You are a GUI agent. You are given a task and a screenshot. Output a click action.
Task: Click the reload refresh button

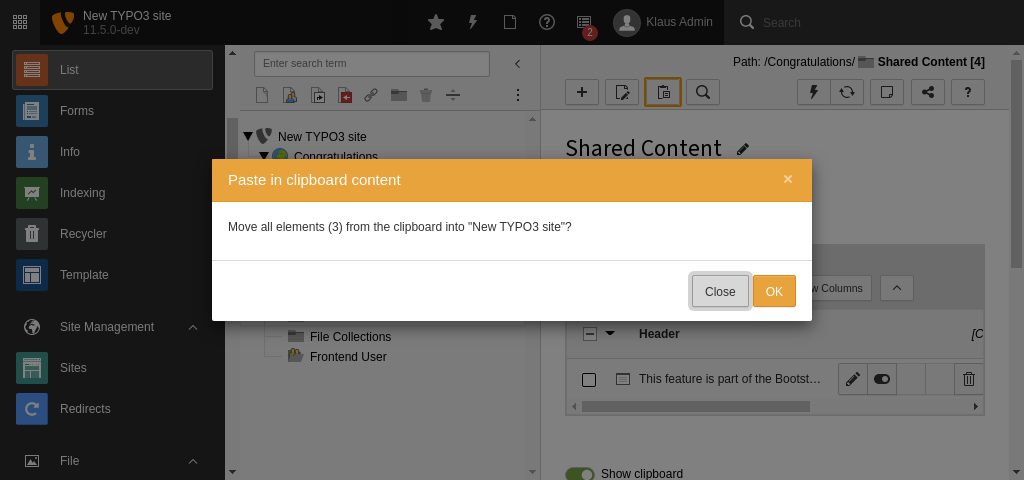coord(847,92)
